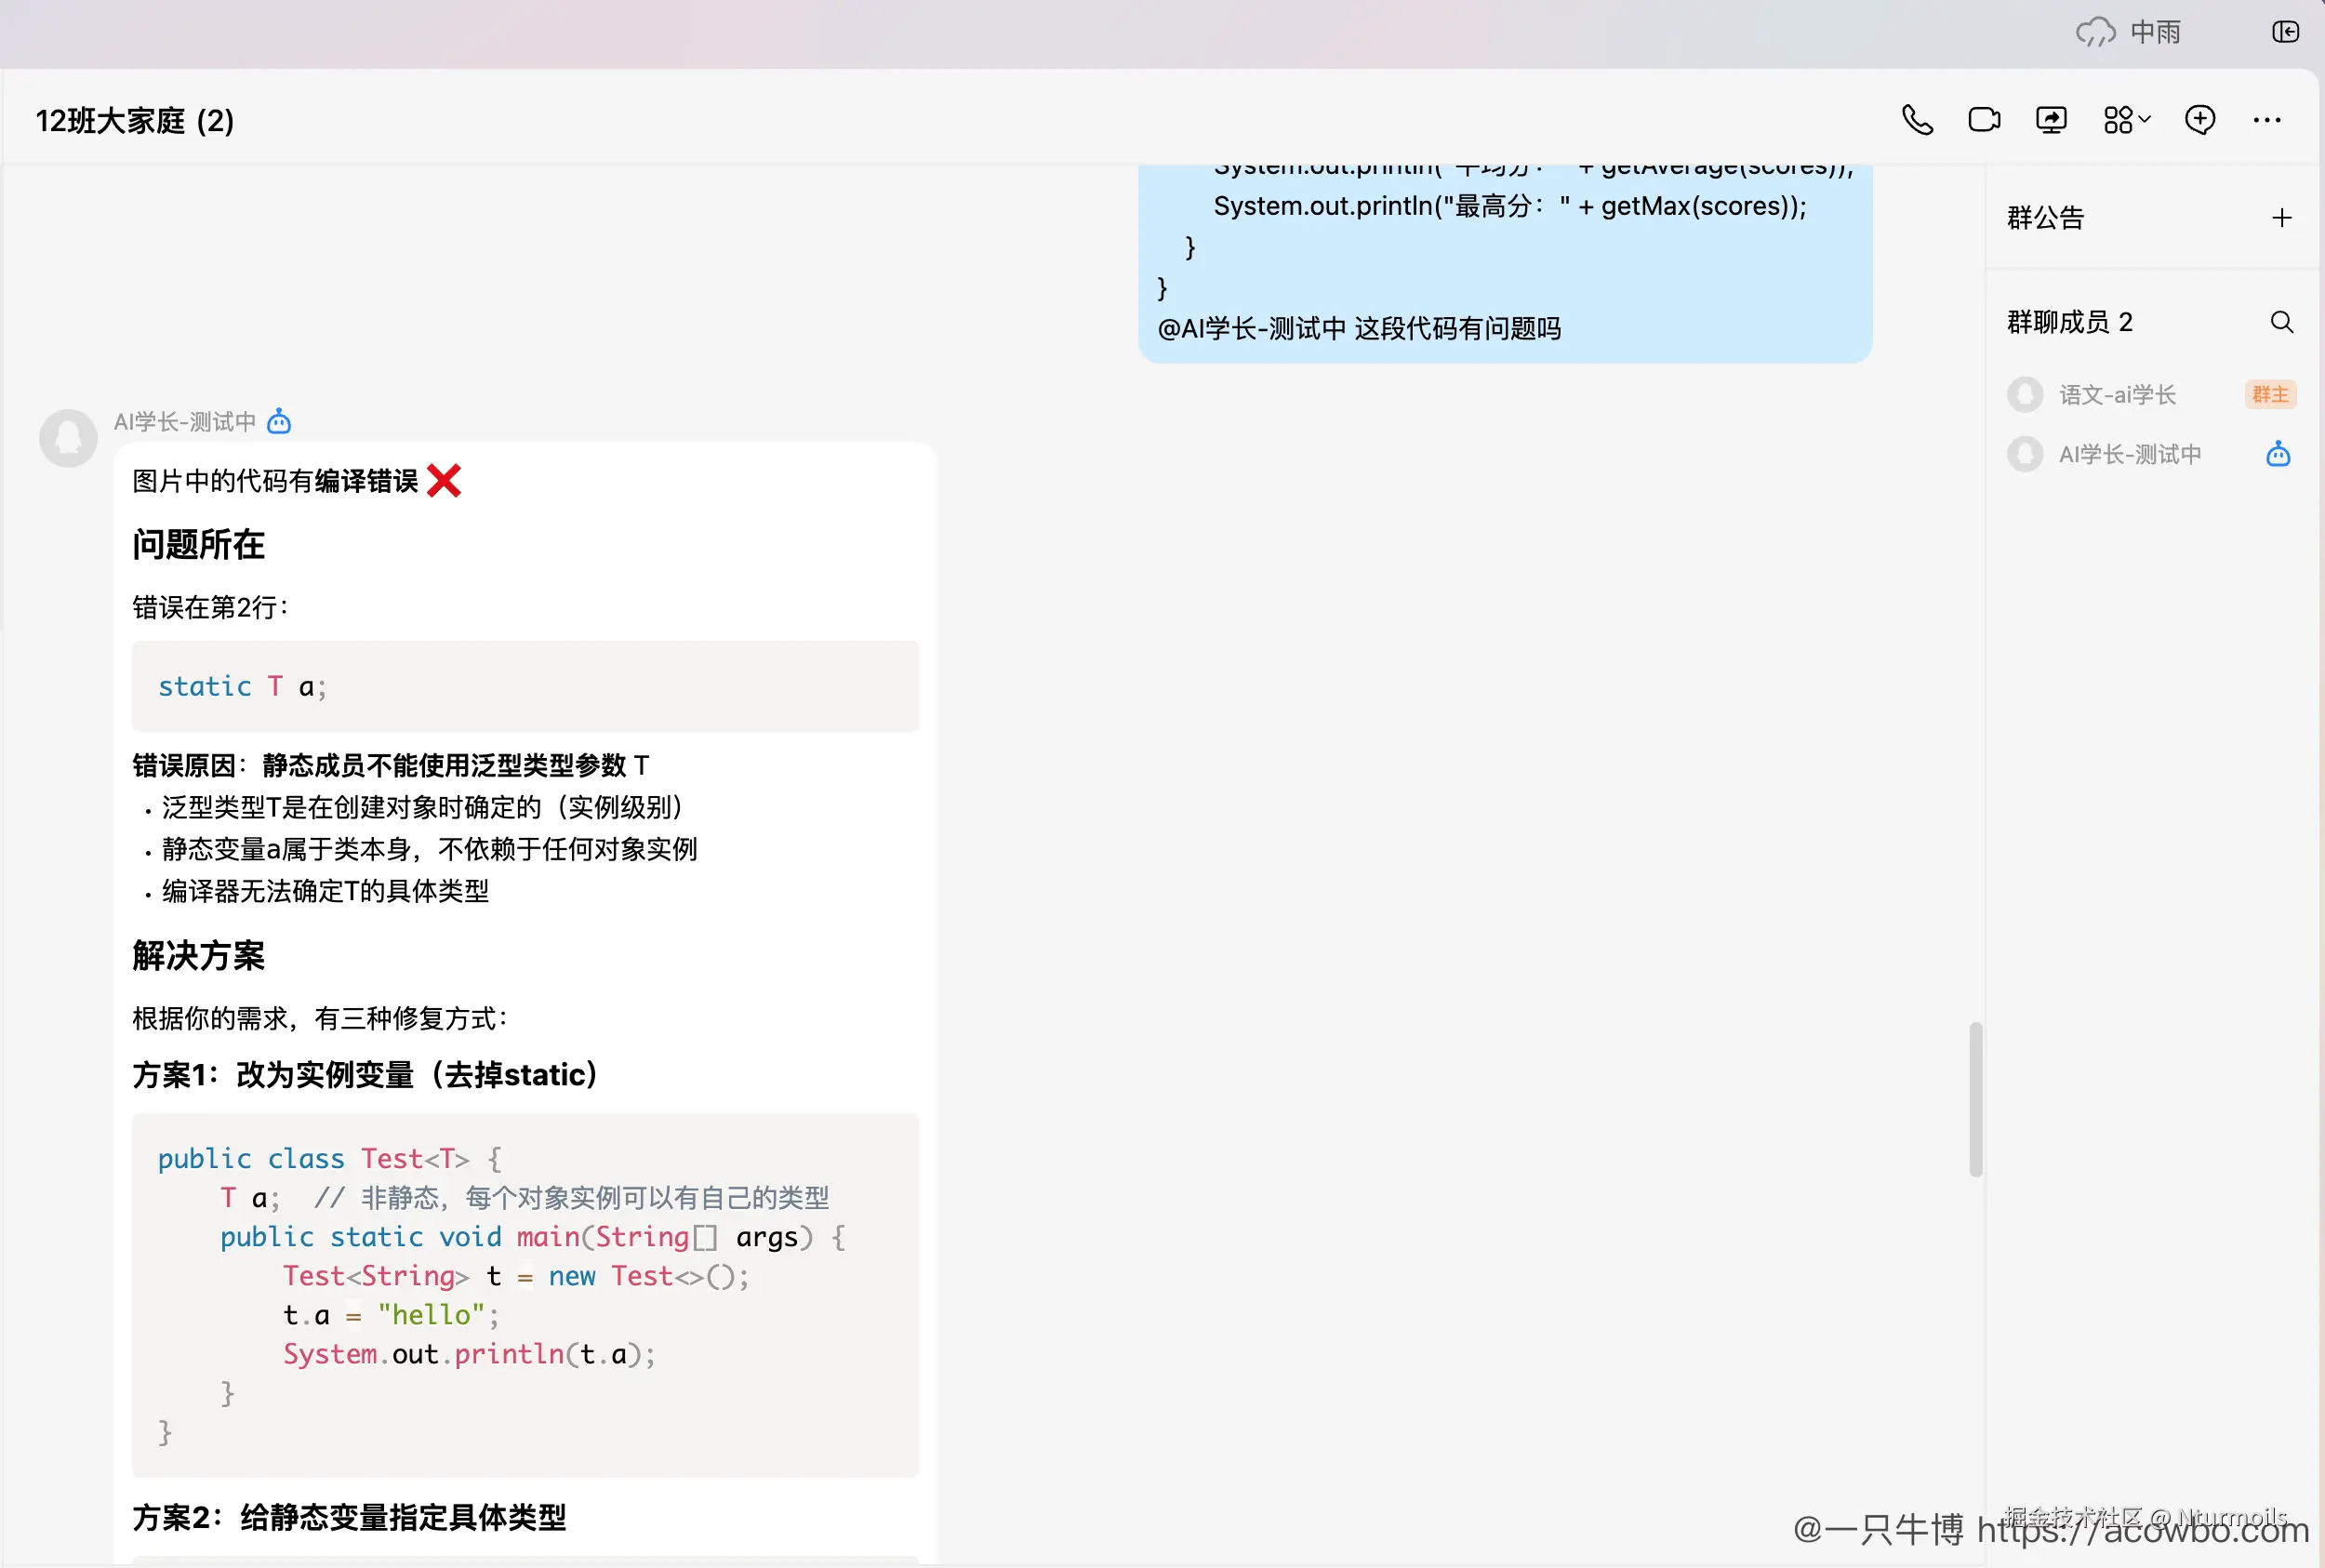Image resolution: width=2325 pixels, height=1568 pixels.
Task: Open the more options ellipsis menu
Action: [2267, 119]
